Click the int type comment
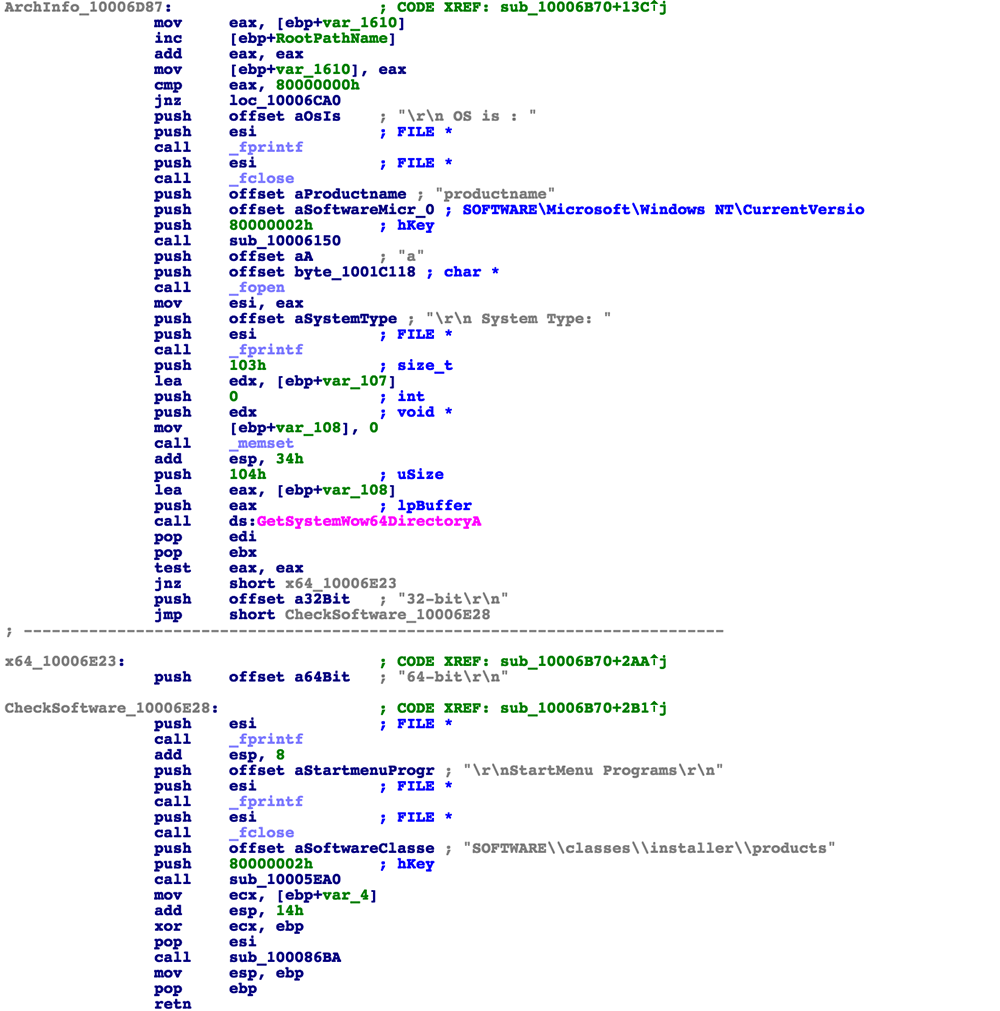This screenshot has height=1011, width=1000. [411, 397]
